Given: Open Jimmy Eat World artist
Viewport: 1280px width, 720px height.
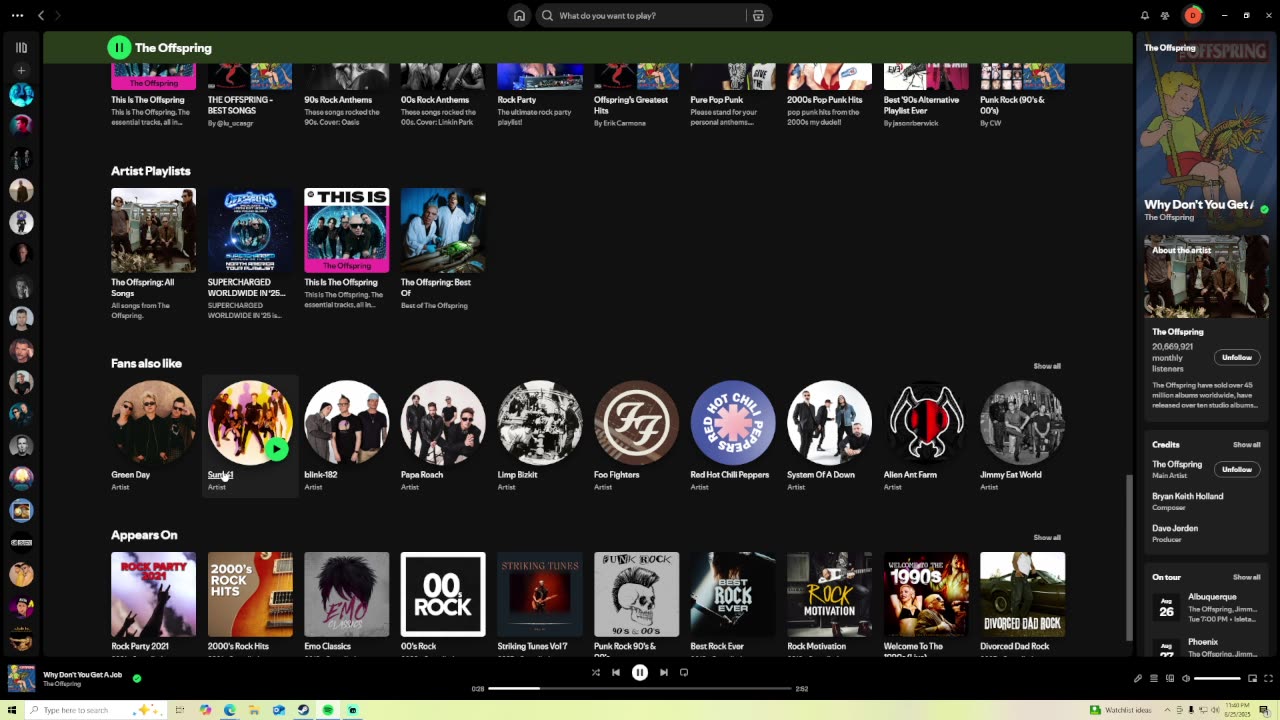Looking at the screenshot, I should 1022,422.
